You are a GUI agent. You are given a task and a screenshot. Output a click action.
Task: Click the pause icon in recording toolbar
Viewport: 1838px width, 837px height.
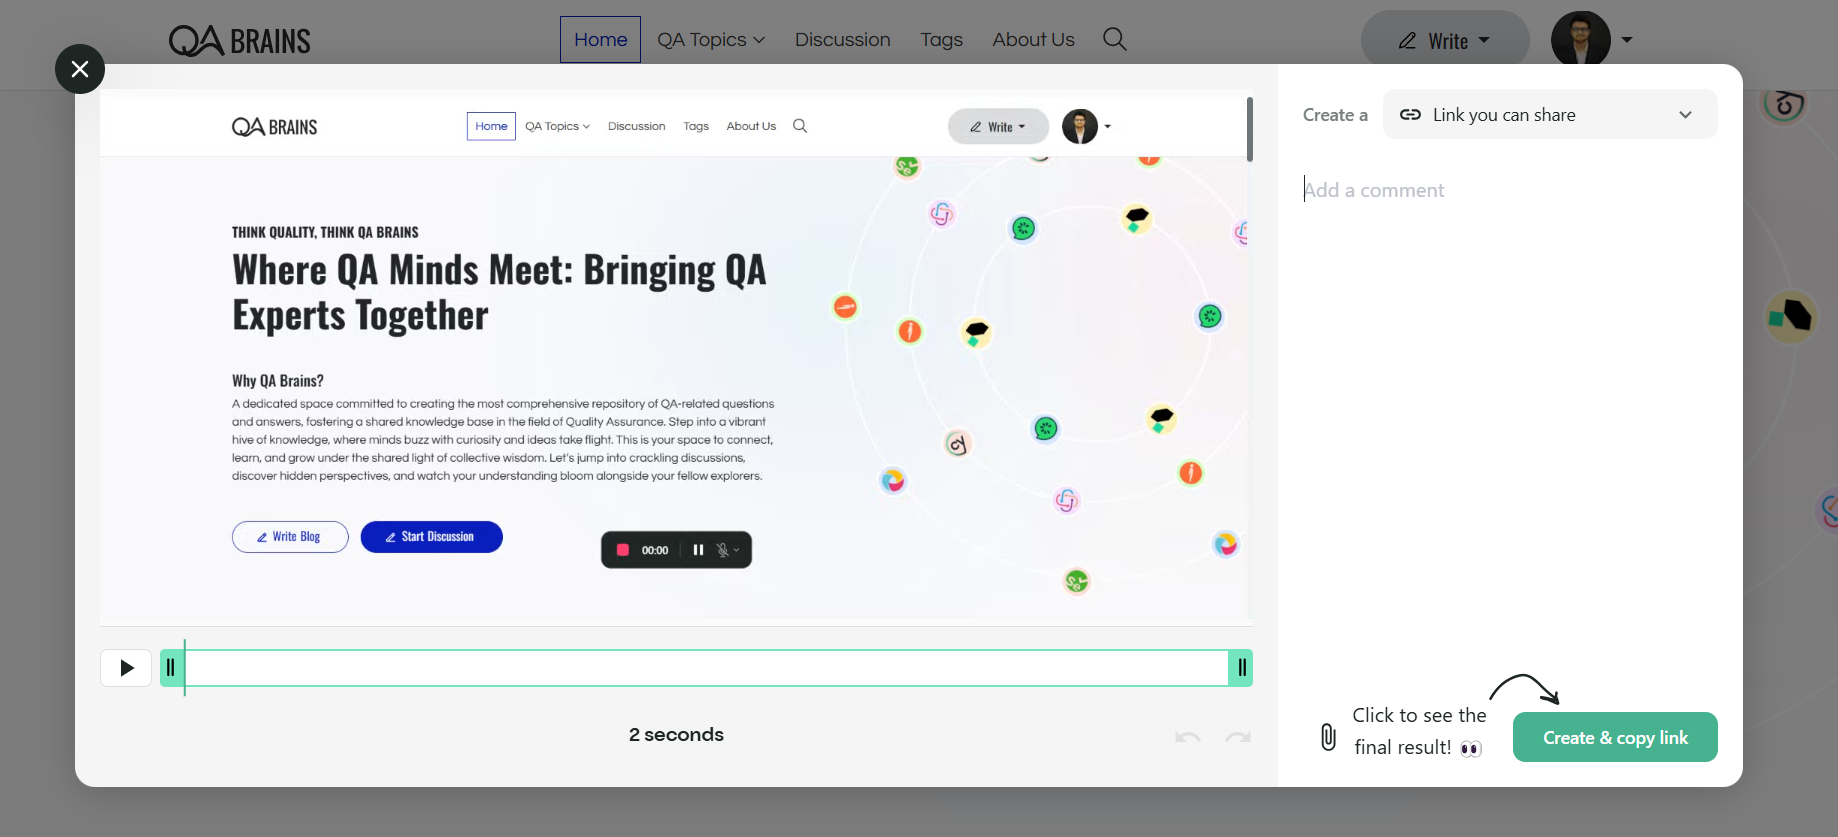698,550
